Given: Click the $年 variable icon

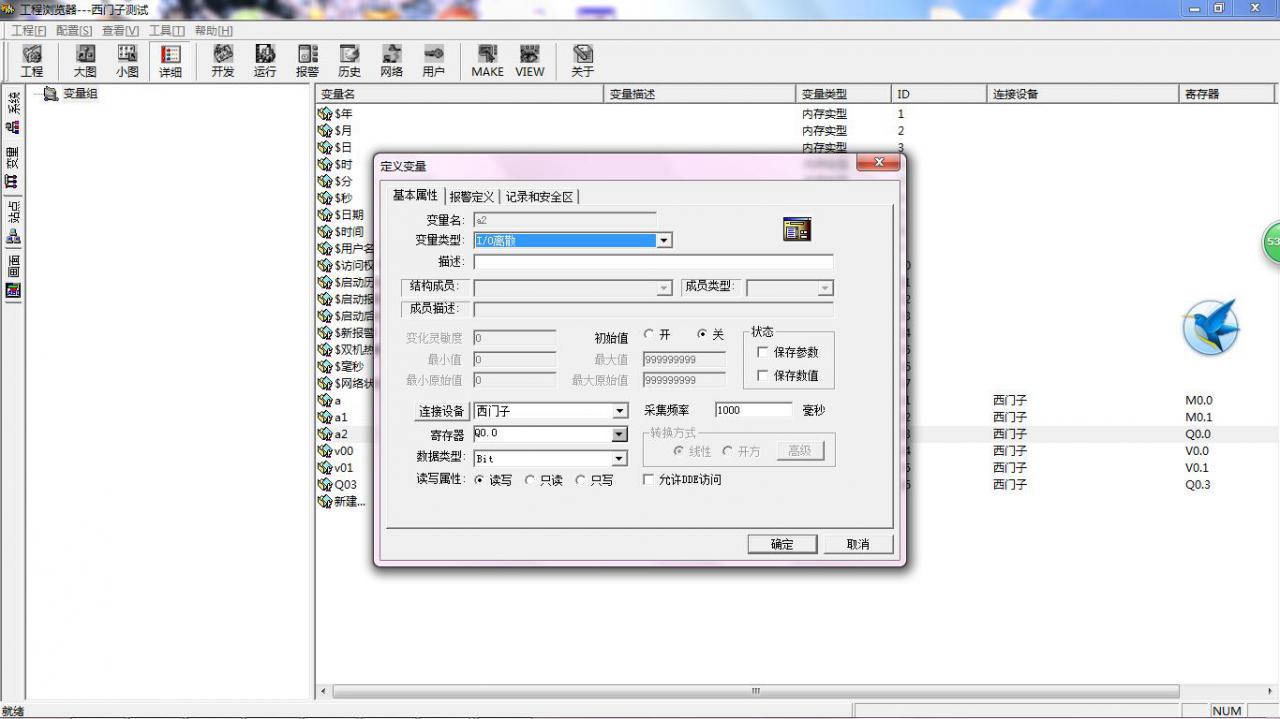Looking at the screenshot, I should coord(325,114).
